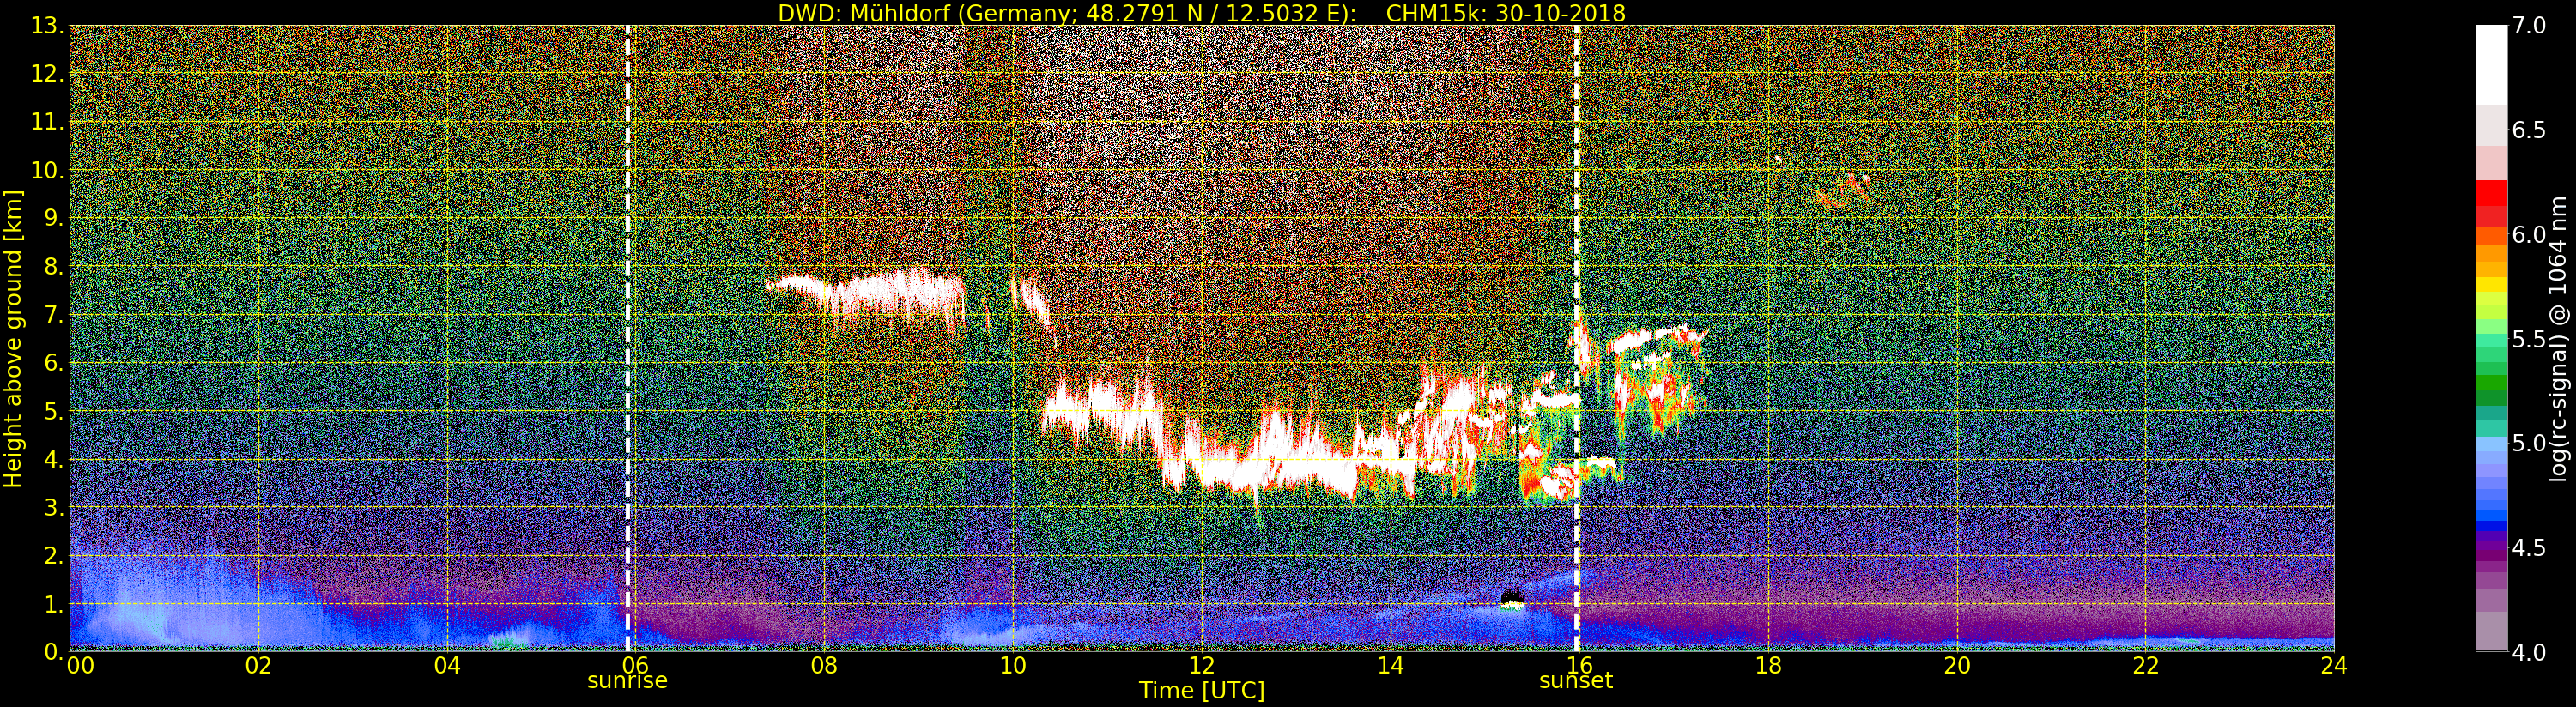Viewport: 2576px width, 707px height.
Task: Click the colorbar label 'log(rc-signal) @ 1064 nm'
Action: 2556,338
